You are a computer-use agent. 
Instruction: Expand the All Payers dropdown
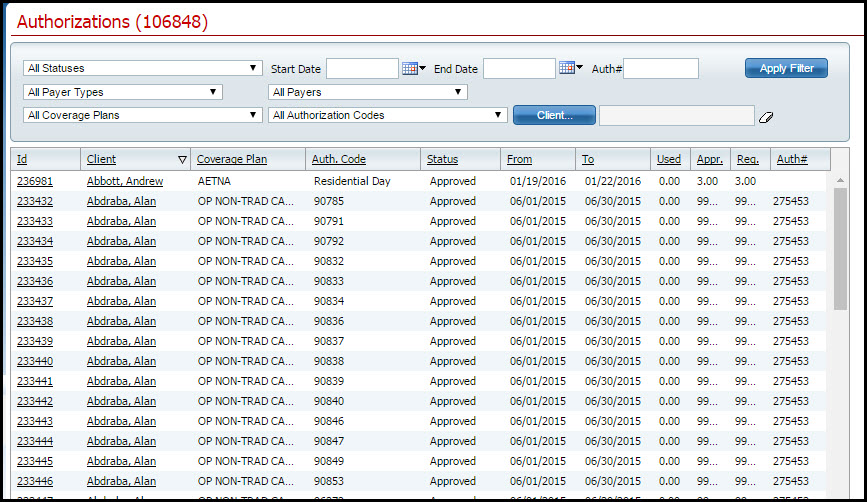[368, 92]
